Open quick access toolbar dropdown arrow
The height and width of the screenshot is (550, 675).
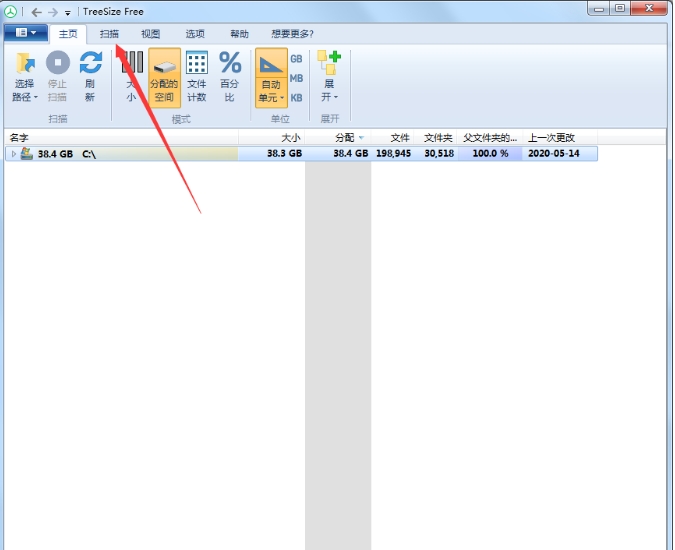point(68,13)
